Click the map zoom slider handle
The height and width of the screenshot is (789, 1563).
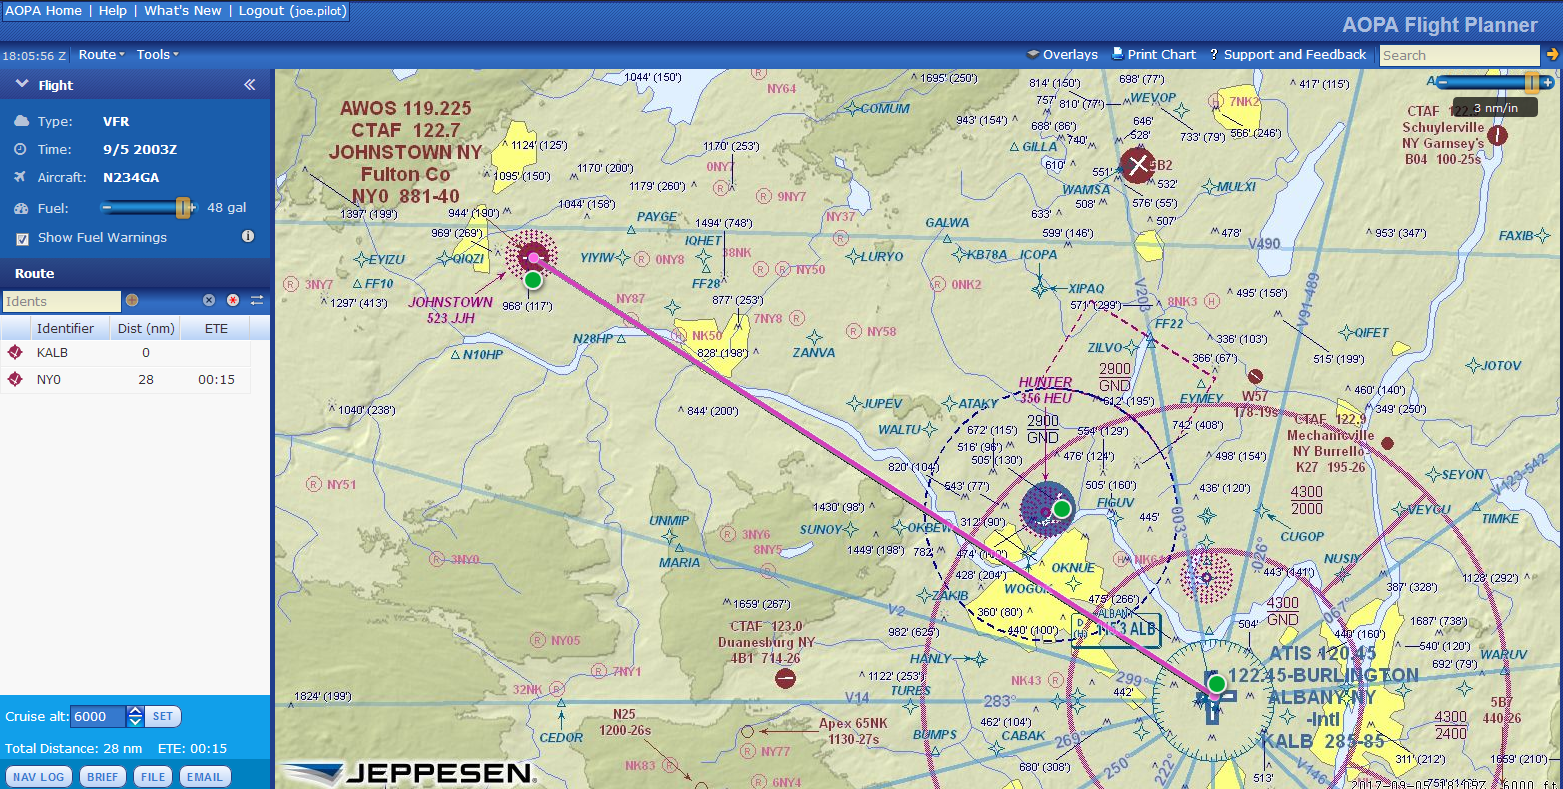pyautogui.click(x=1531, y=82)
